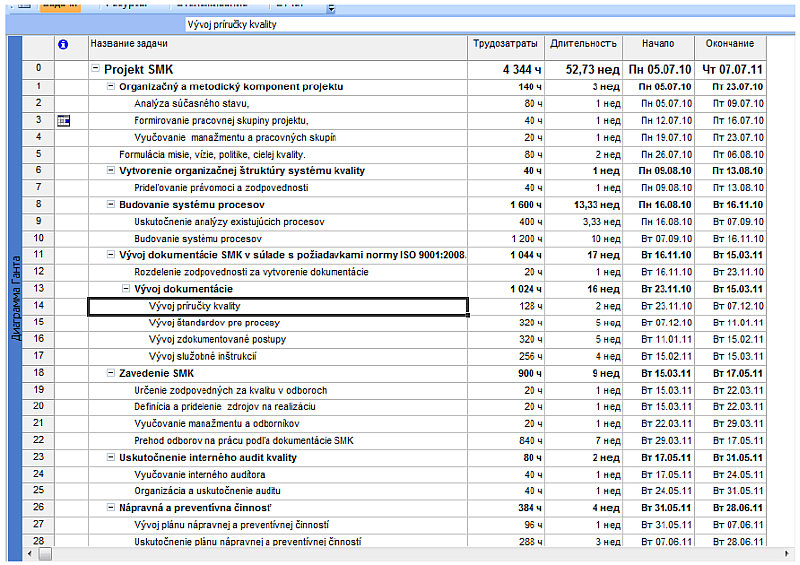Screen dimensions: 800x565
Task: Click the Длительность column header
Action: (x=583, y=48)
